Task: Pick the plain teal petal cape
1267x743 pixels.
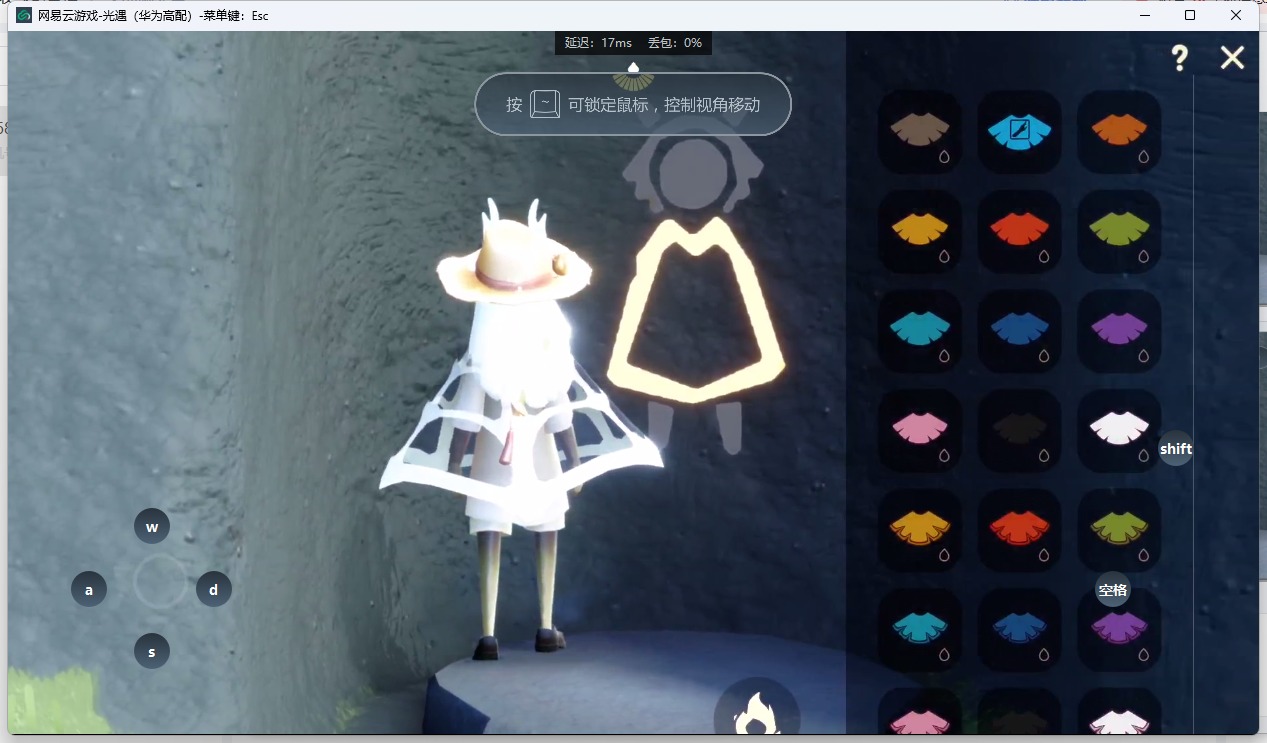Action: click(x=920, y=331)
